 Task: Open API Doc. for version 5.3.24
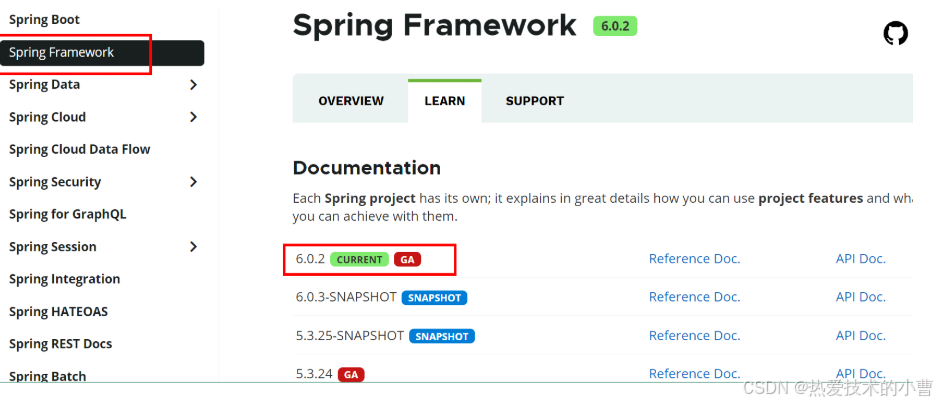tap(861, 374)
